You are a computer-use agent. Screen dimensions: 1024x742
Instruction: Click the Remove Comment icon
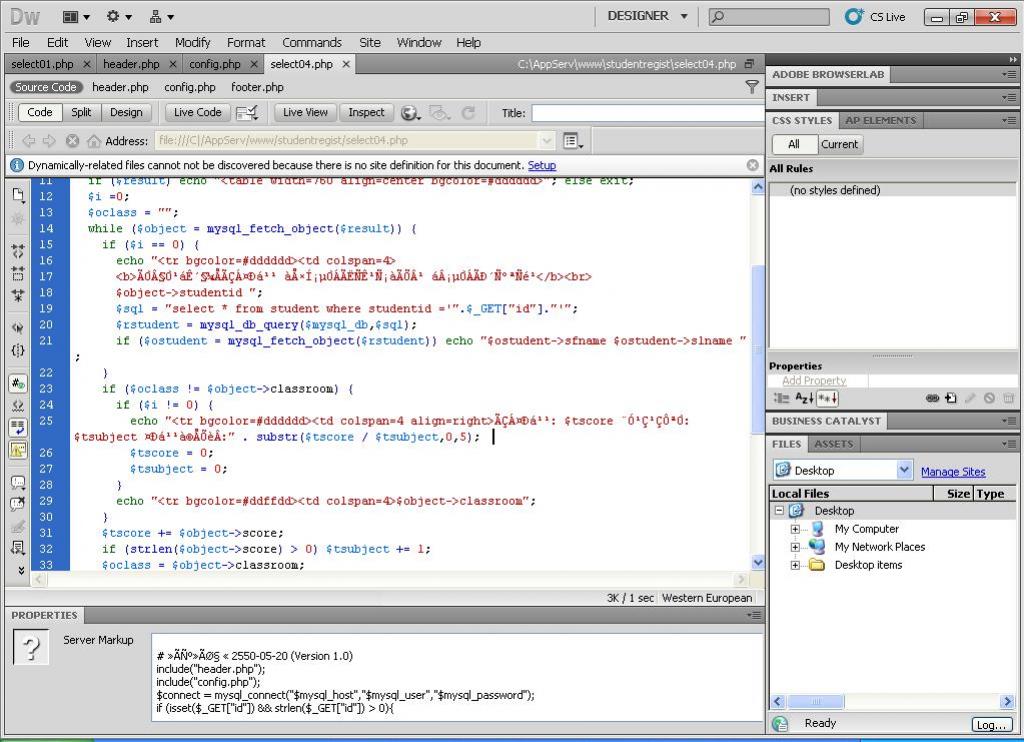click(x=18, y=504)
